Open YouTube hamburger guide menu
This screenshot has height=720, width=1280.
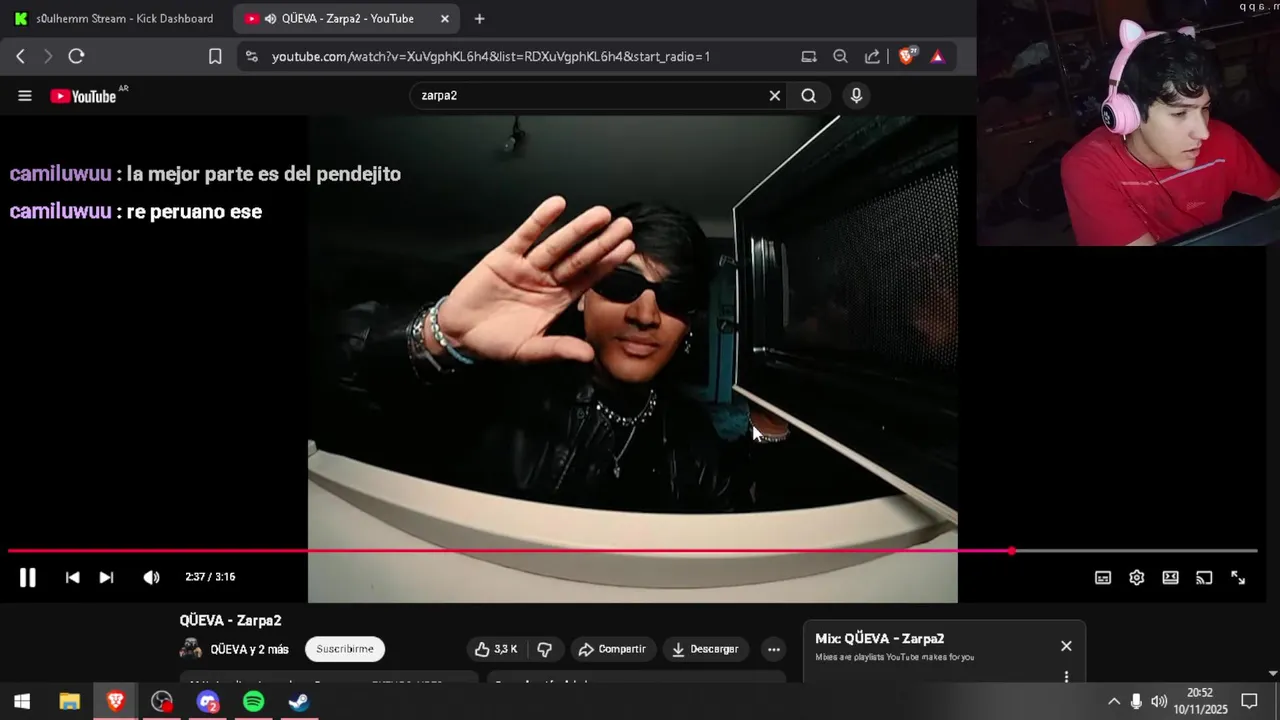[x=25, y=96]
